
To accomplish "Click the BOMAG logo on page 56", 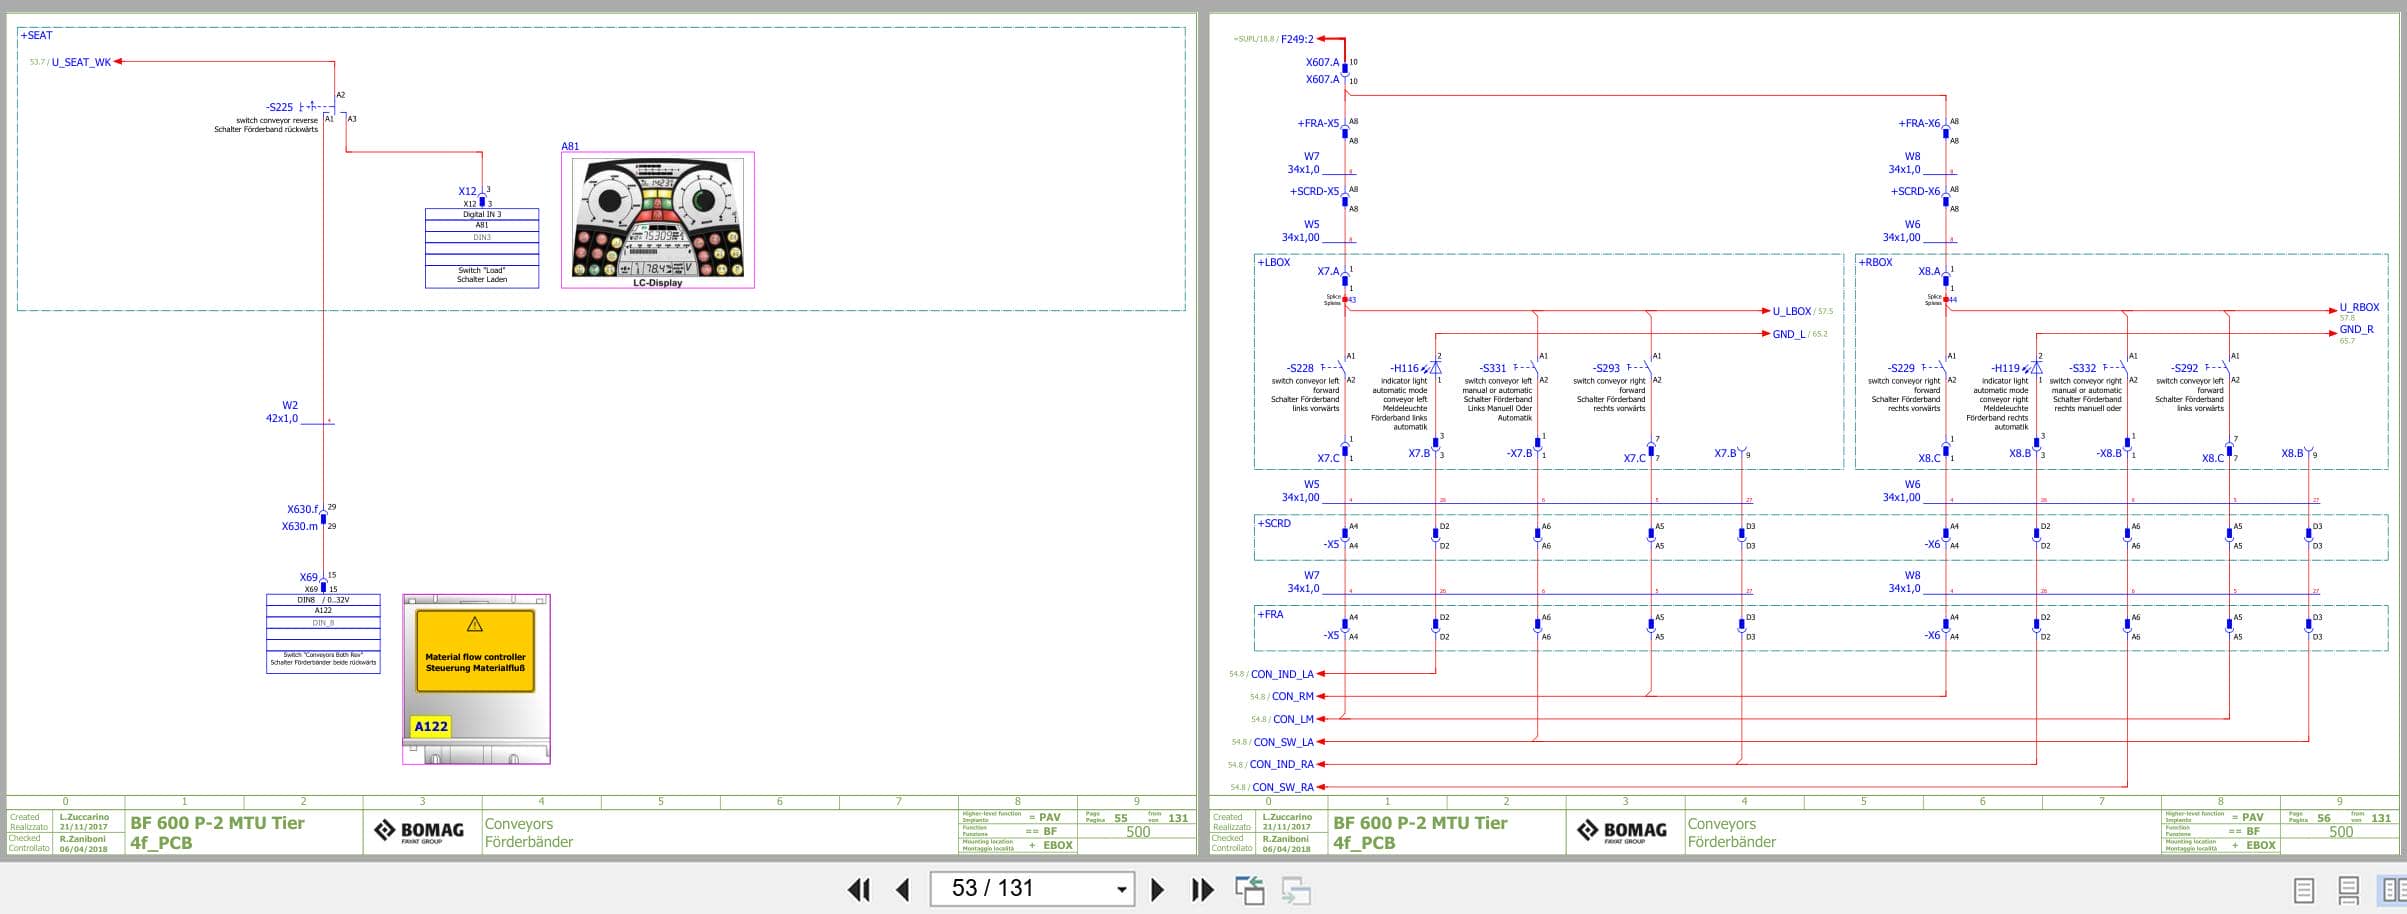I will (x=1623, y=832).
